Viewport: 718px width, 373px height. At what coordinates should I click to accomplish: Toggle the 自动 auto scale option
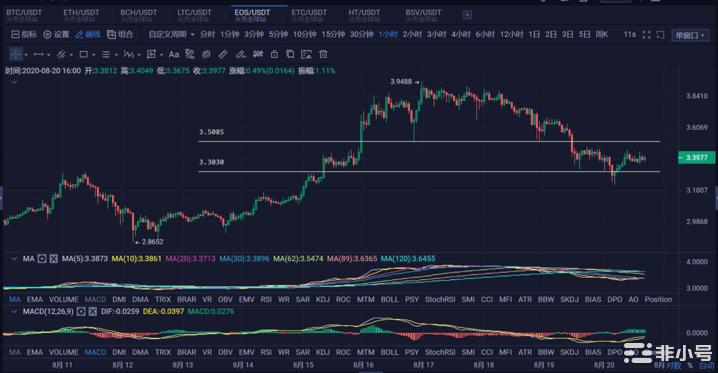pyautogui.click(x=706, y=365)
